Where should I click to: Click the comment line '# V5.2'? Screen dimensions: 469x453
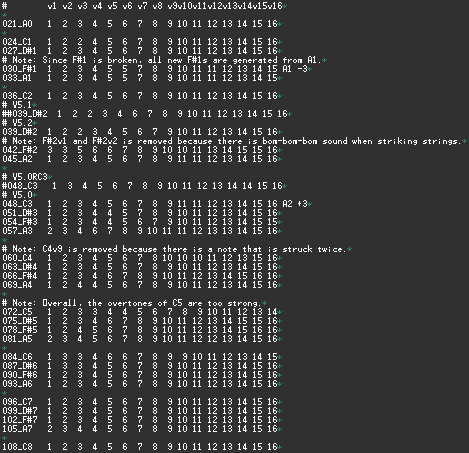(17, 123)
